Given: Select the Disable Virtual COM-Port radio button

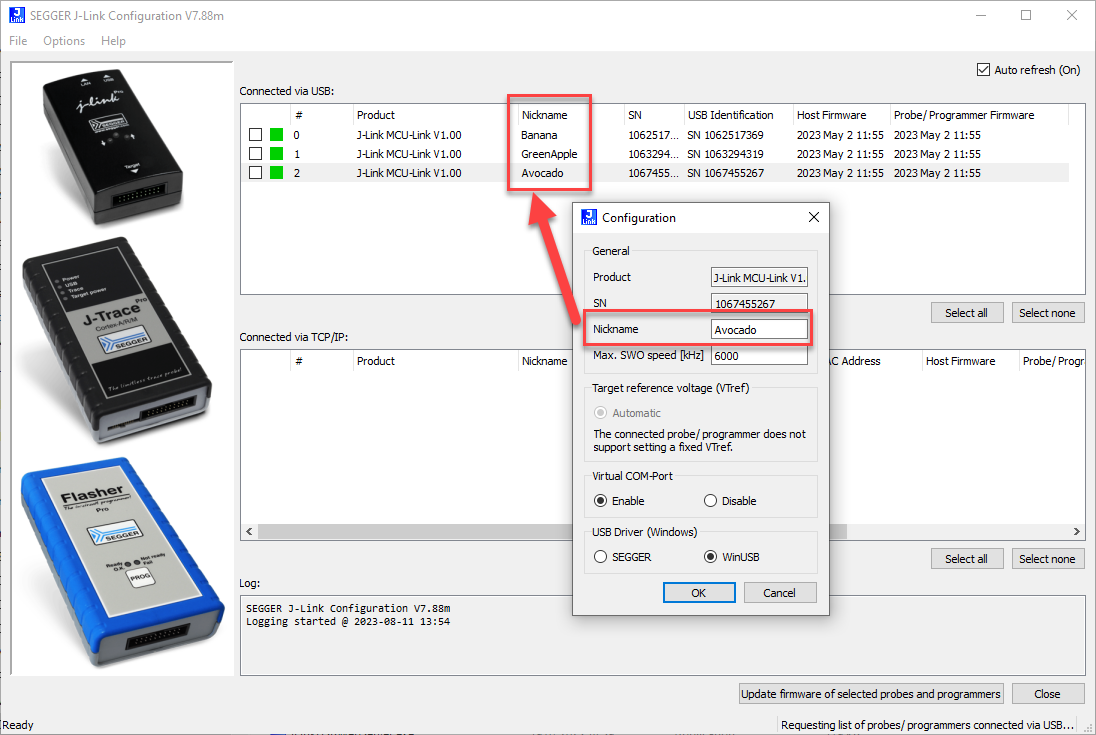Looking at the screenshot, I should pos(711,501).
